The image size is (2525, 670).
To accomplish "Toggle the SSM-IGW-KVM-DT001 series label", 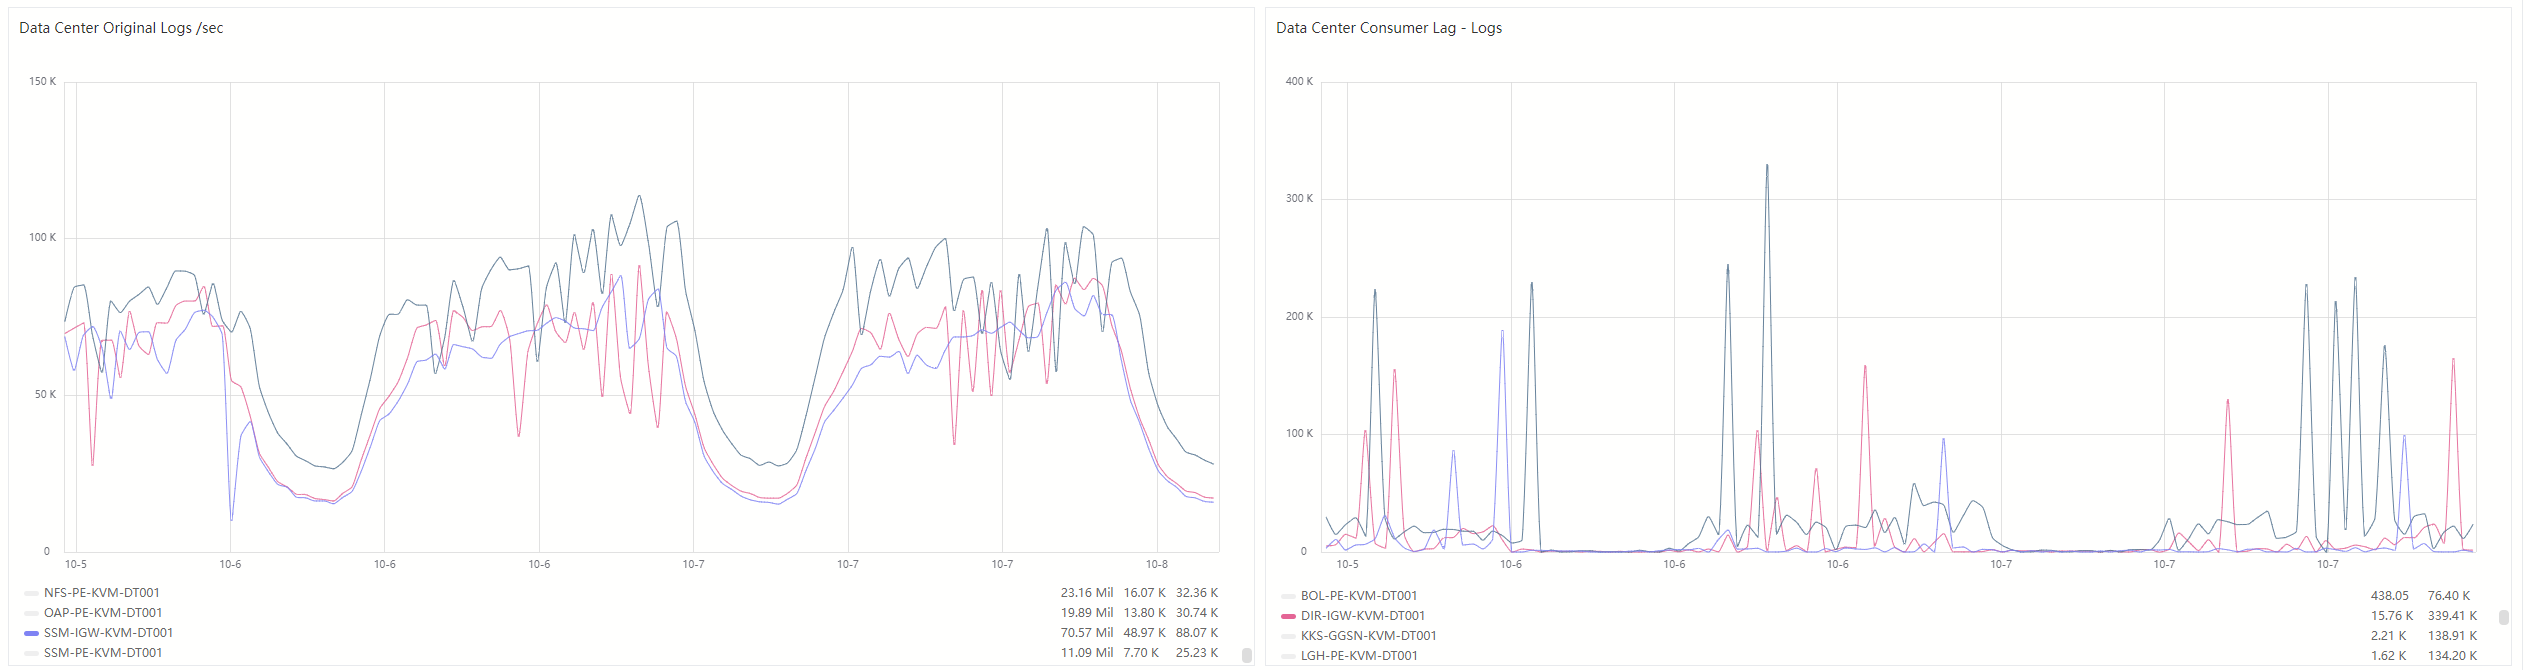I will [108, 633].
